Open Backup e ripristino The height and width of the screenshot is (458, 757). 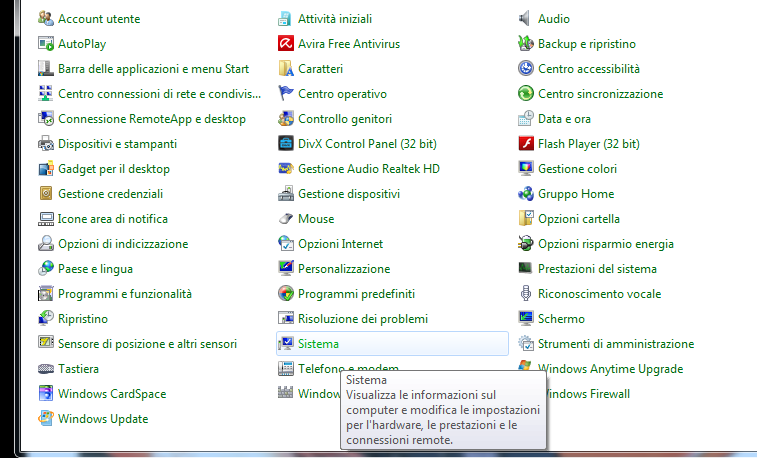point(586,44)
